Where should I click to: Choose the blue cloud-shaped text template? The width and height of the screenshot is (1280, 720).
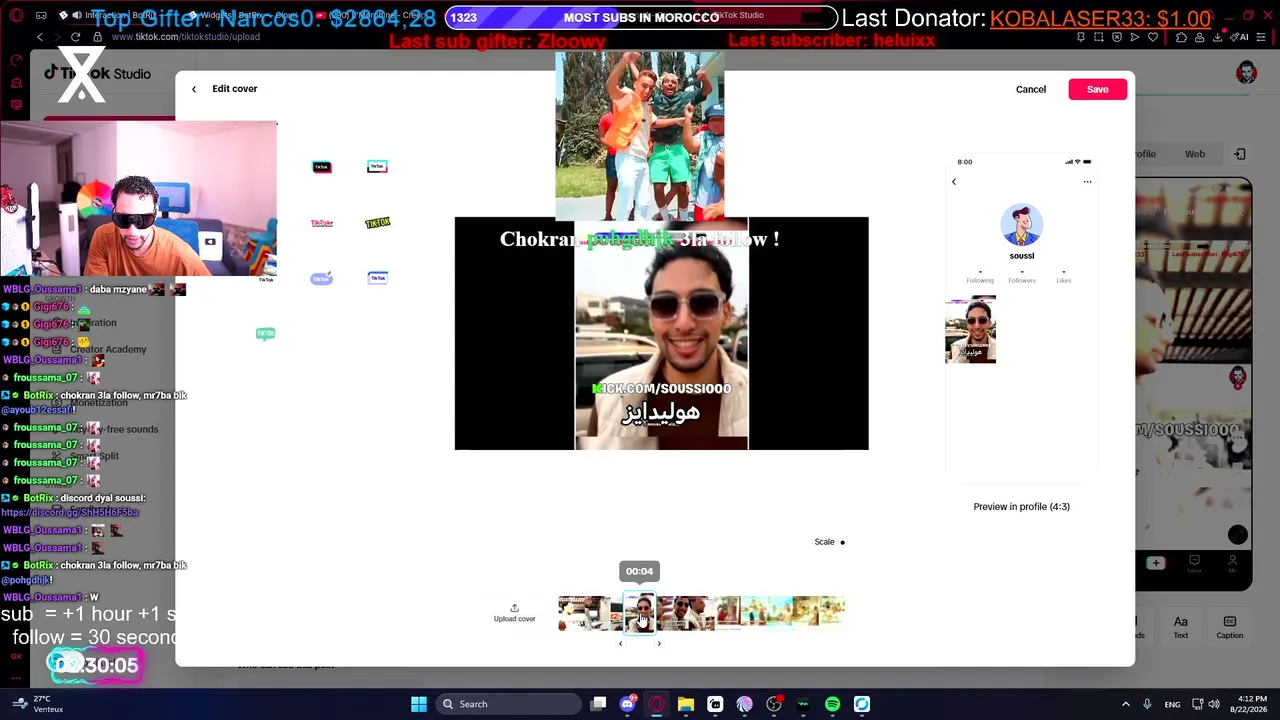click(x=321, y=279)
